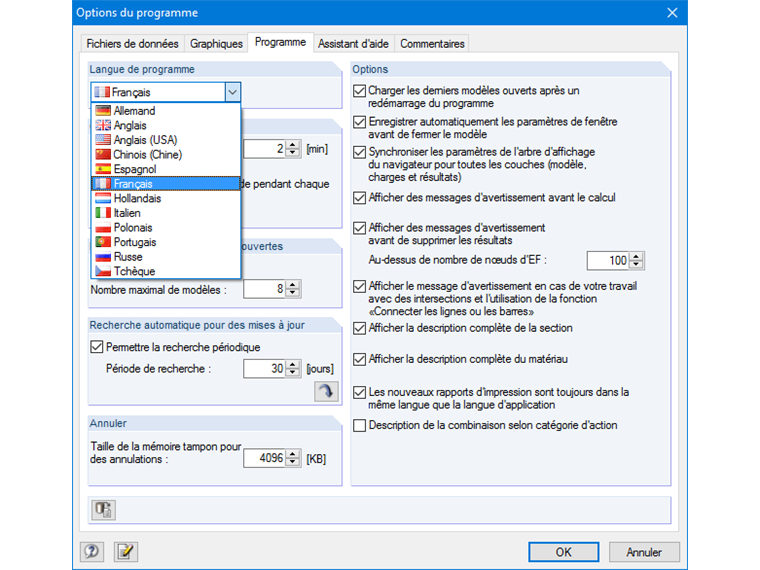
Task: Open help with the question mark icon
Action: click(92, 552)
